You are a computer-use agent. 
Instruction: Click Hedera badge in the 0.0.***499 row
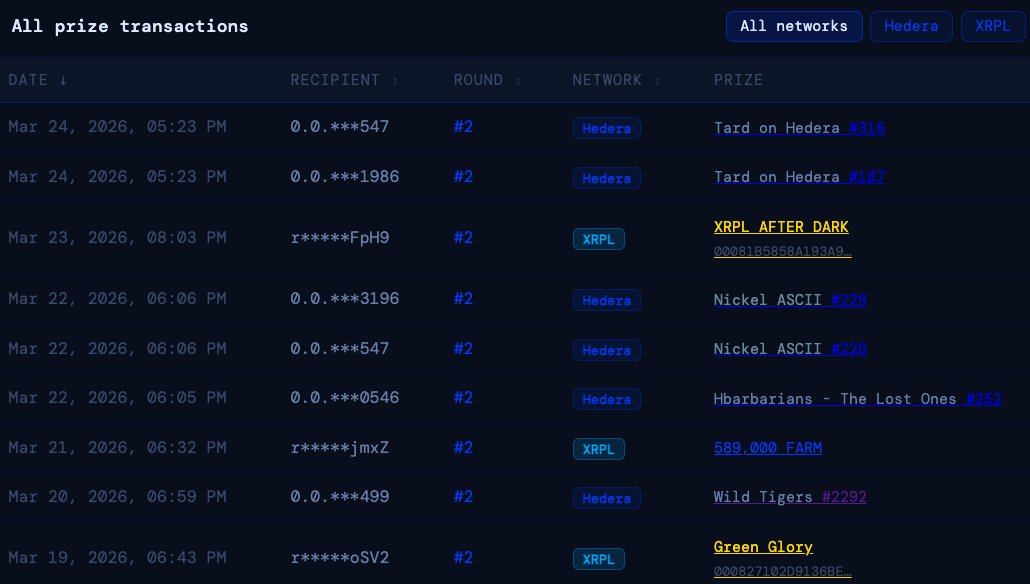[606, 498]
